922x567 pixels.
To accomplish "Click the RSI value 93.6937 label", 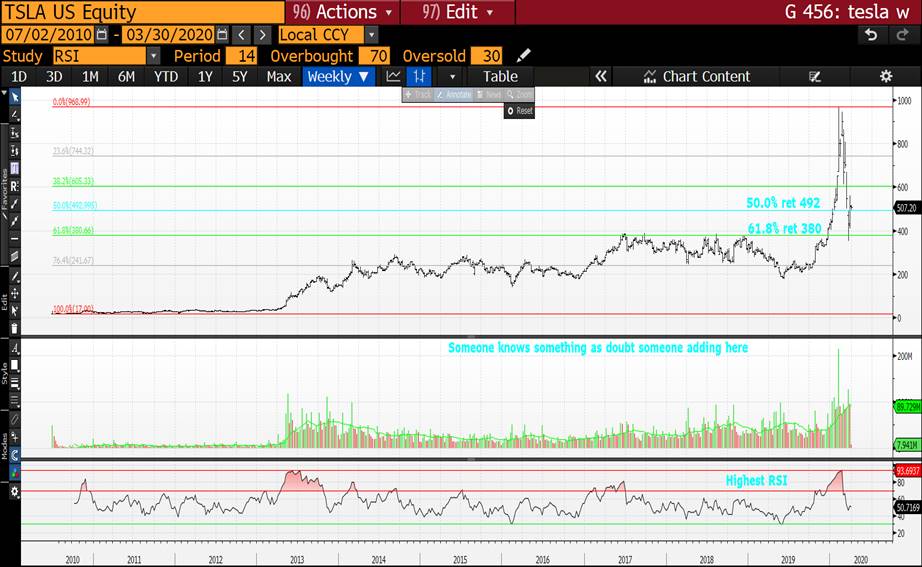I will point(907,471).
